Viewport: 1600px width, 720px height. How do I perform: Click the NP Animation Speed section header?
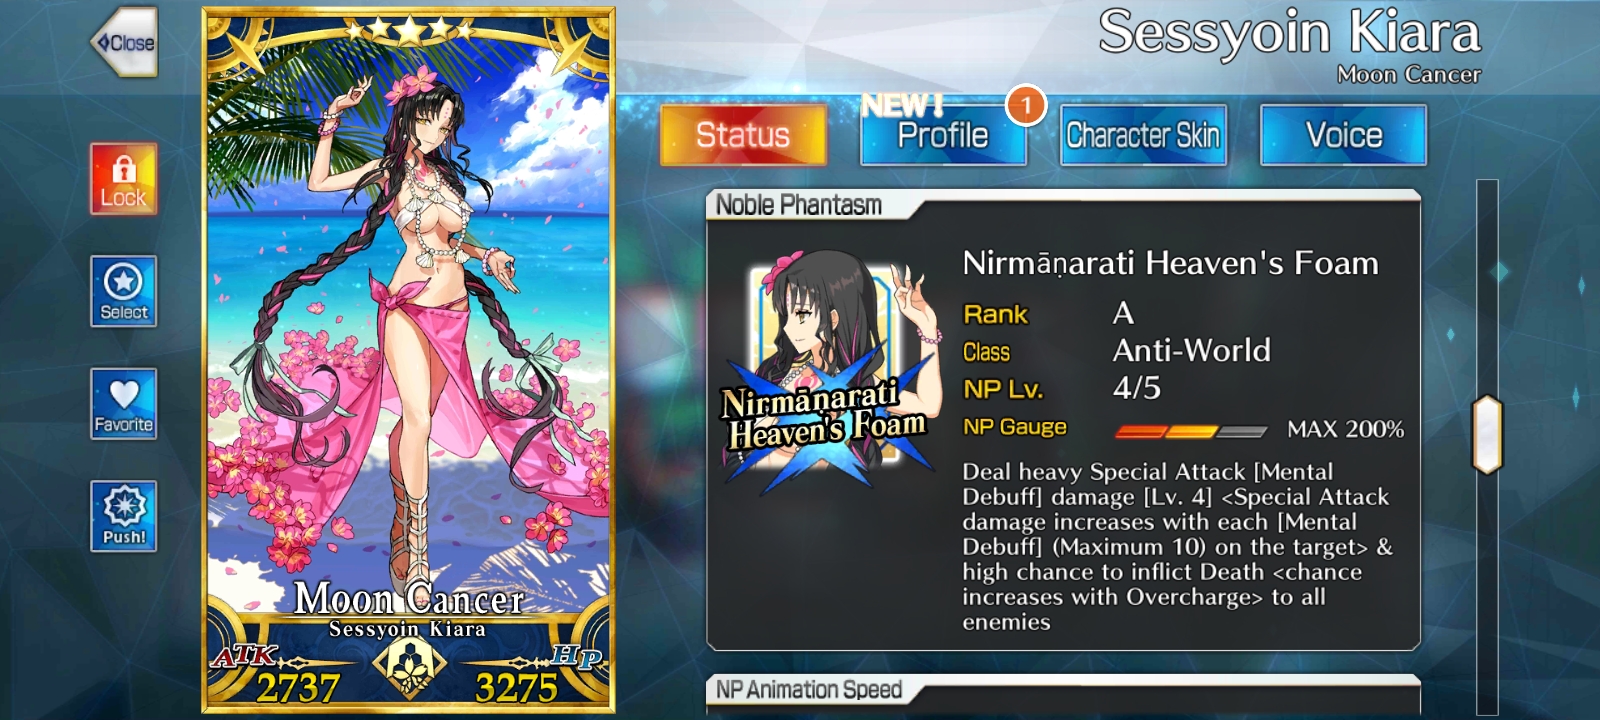click(x=809, y=689)
